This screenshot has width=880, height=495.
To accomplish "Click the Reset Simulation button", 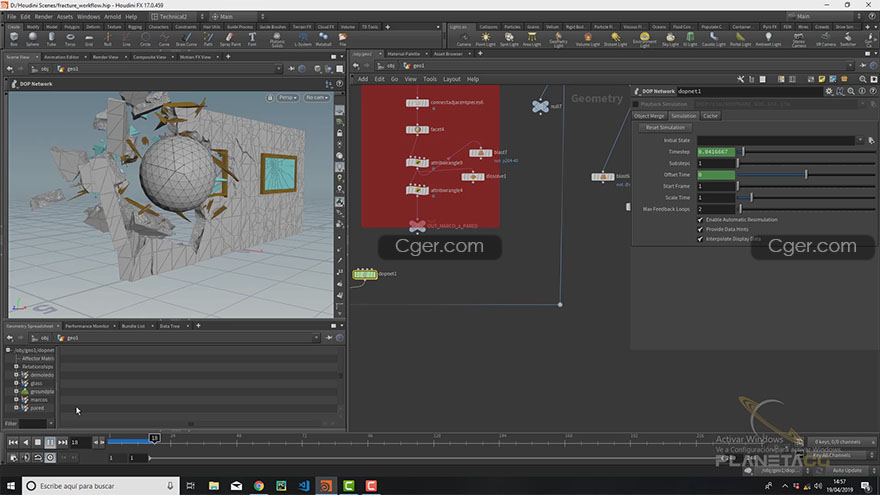I will click(664, 127).
